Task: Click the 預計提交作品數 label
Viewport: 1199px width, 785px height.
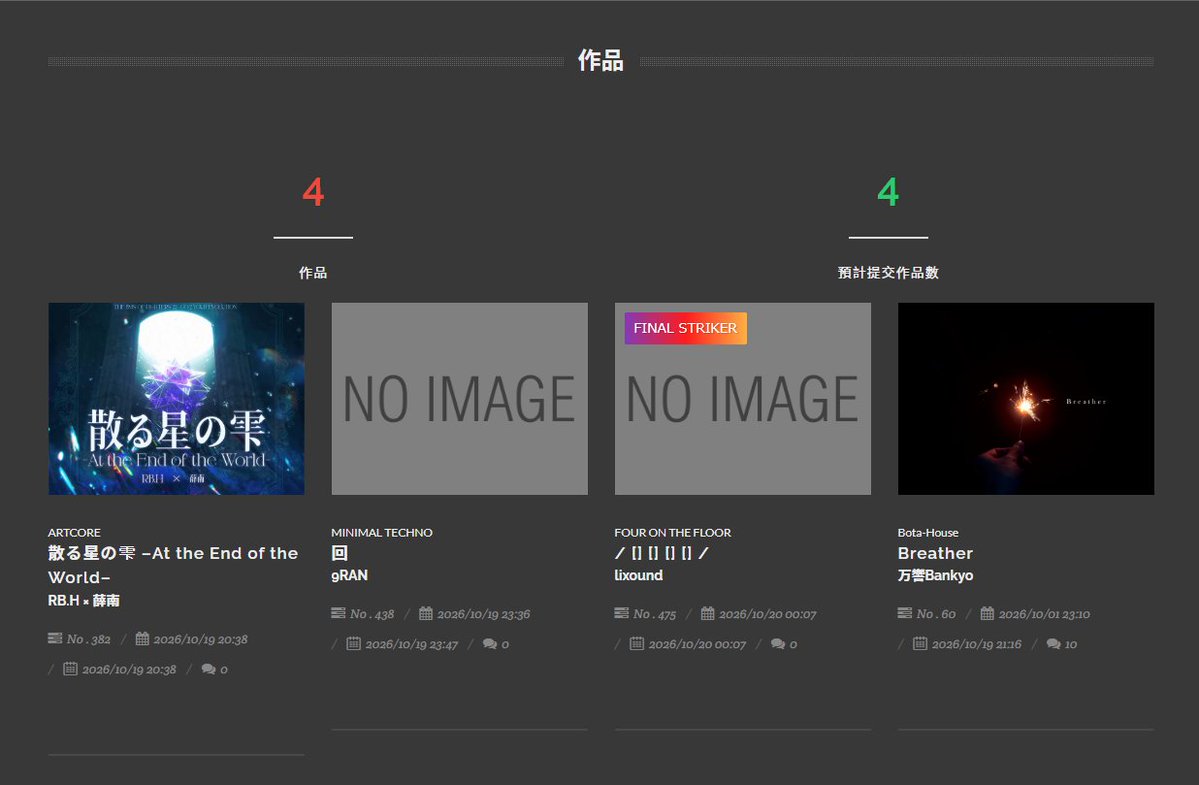Action: click(x=888, y=273)
